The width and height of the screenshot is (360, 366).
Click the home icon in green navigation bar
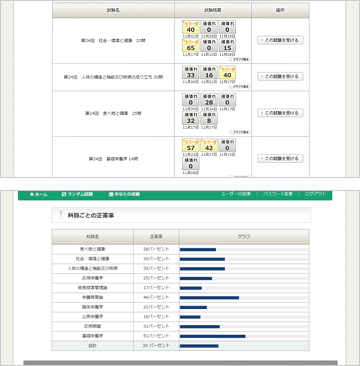click(x=32, y=194)
